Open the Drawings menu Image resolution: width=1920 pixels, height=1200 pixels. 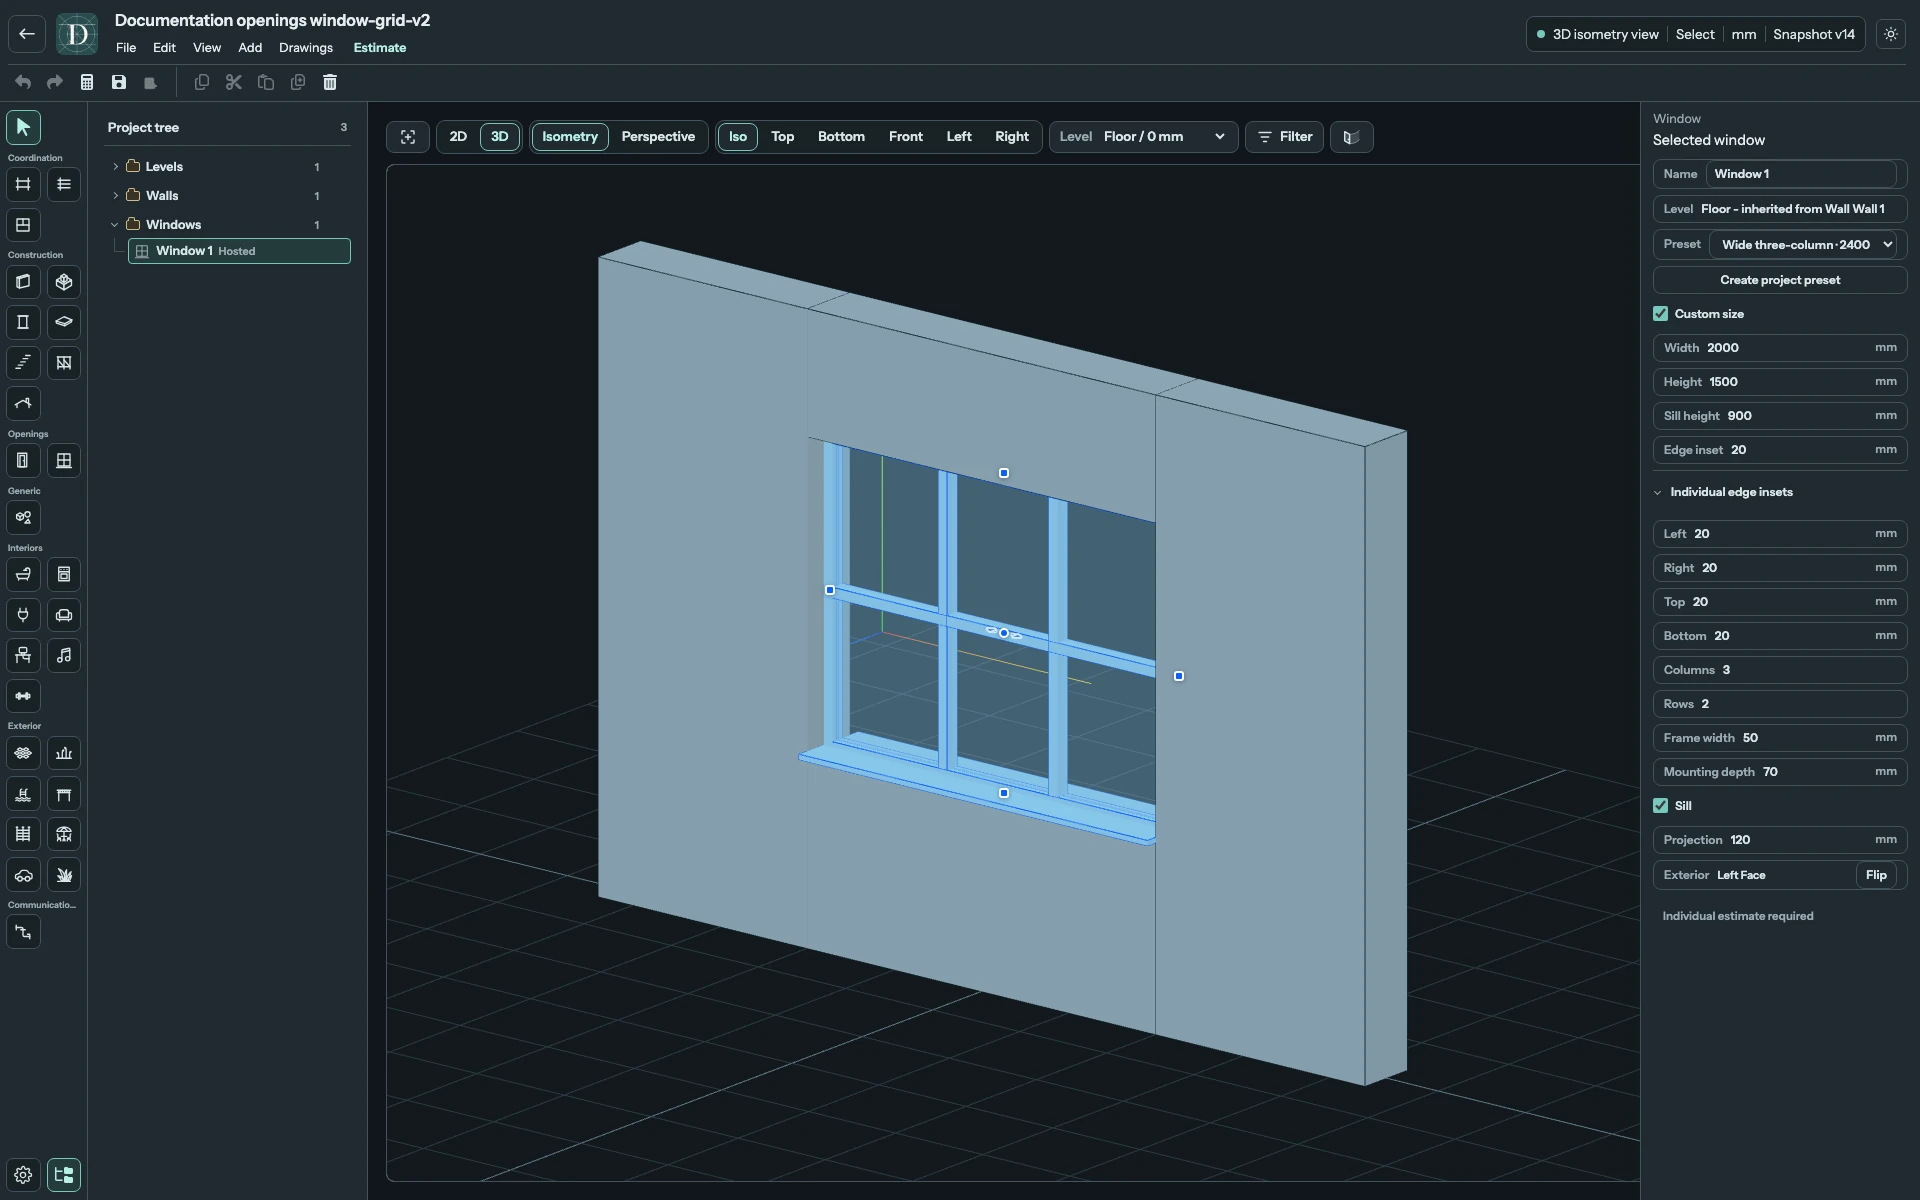(x=306, y=48)
